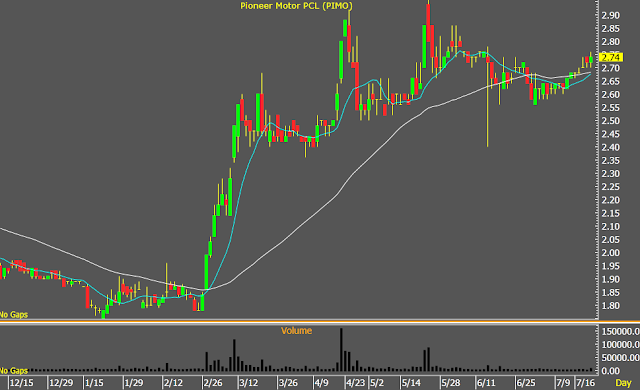Image resolution: width=640 pixels, height=390 pixels.
Task: Click the 2.65 price axis label
Action: (x=610, y=82)
